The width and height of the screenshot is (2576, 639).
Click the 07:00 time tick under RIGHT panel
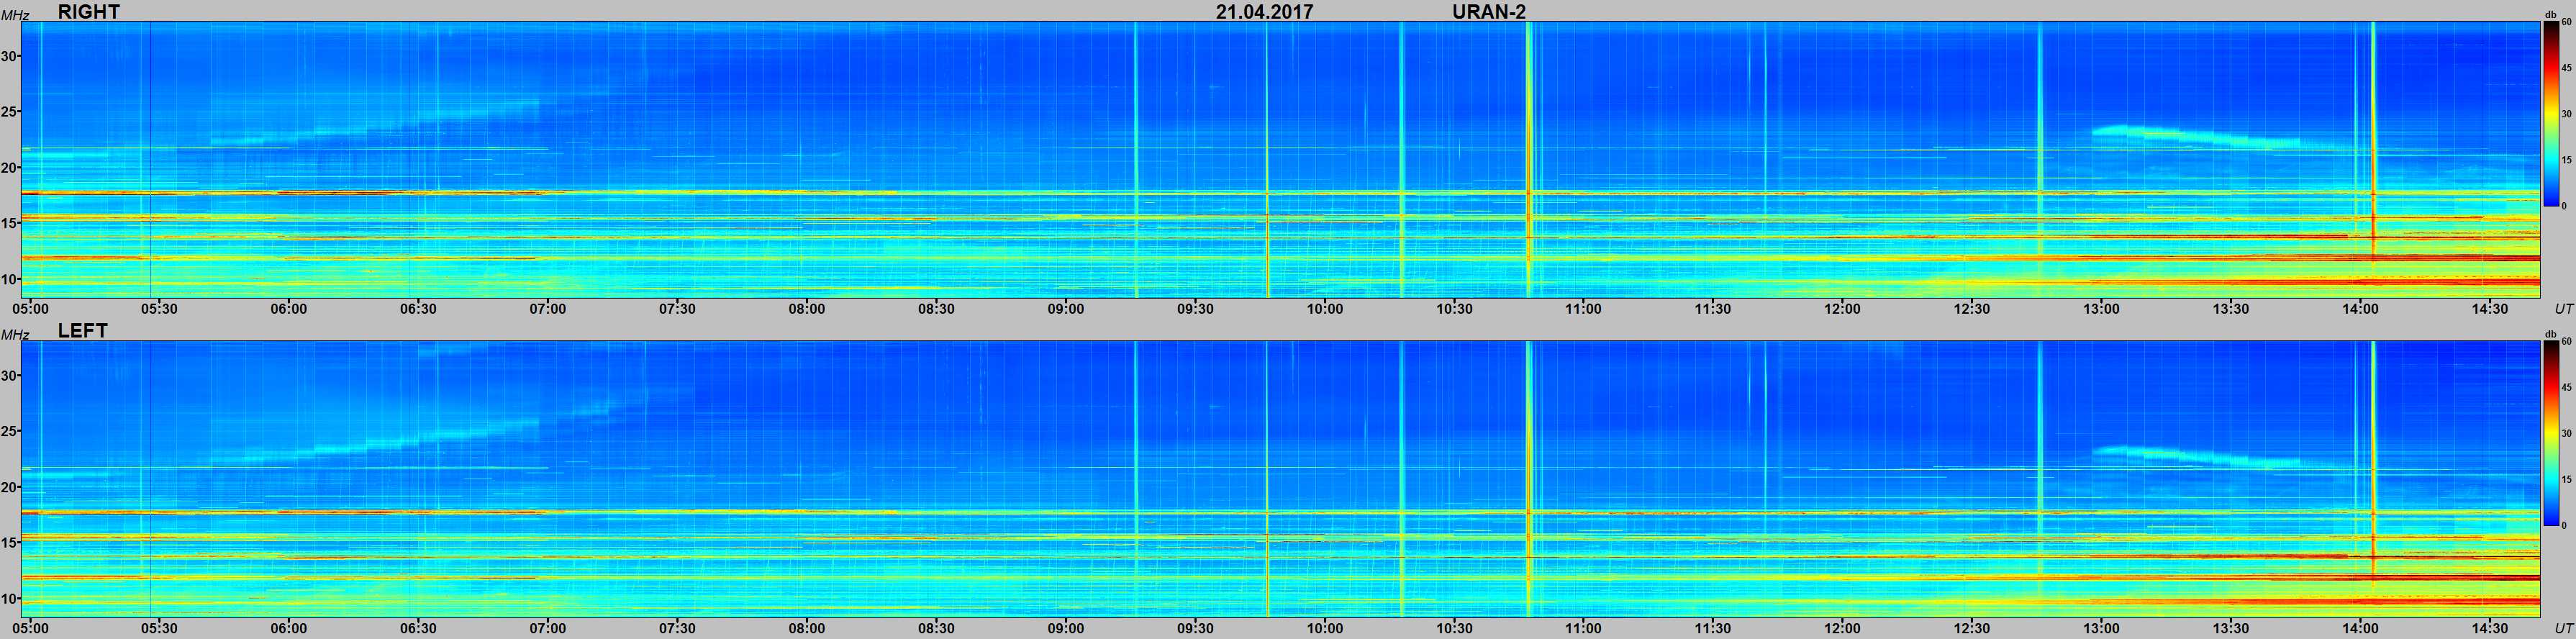click(x=548, y=309)
